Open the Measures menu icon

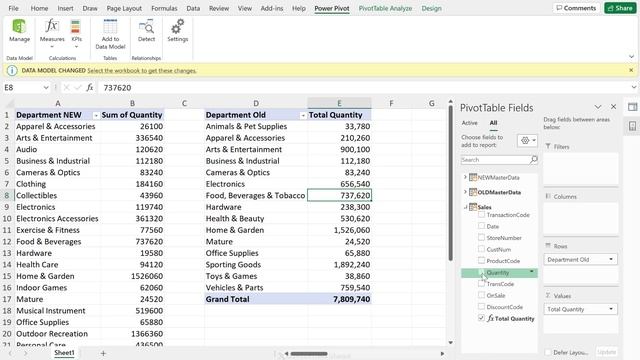pos(51,26)
